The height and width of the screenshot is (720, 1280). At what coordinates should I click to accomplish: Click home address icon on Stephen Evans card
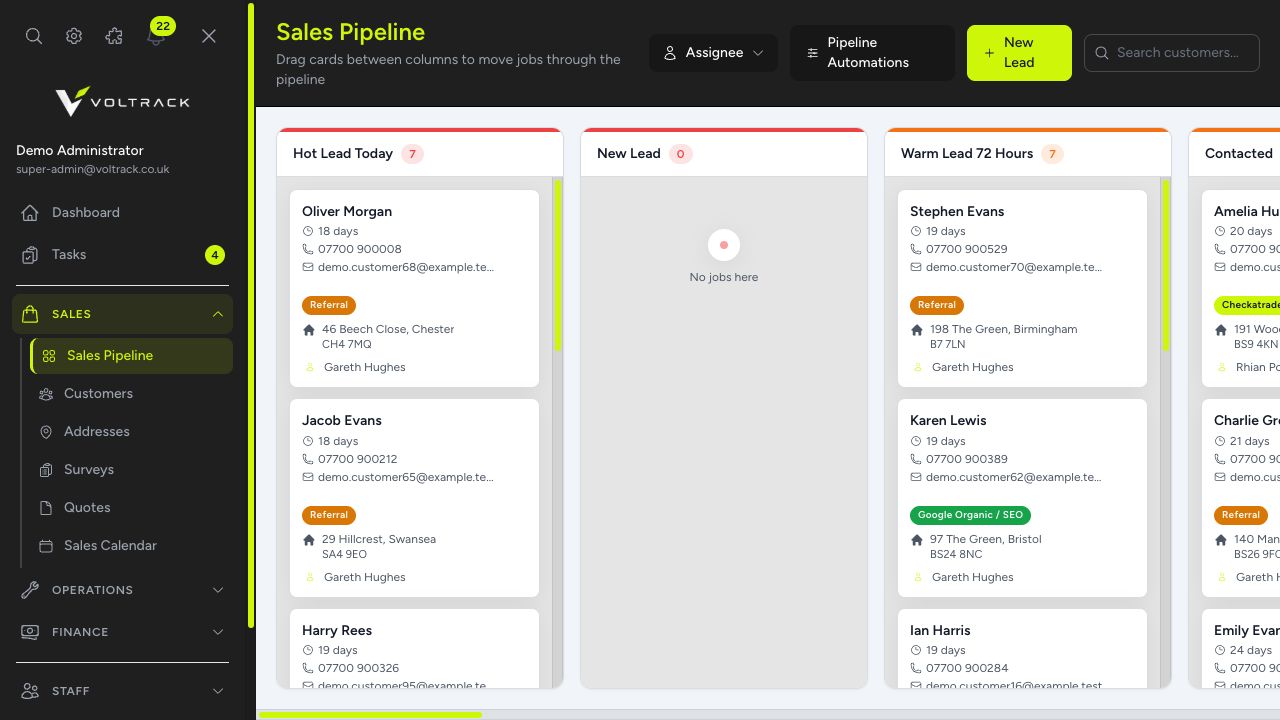pyautogui.click(x=917, y=330)
